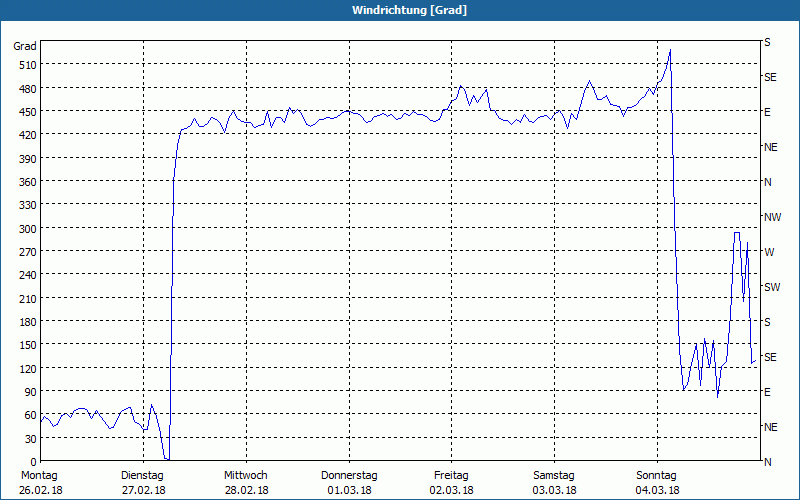This screenshot has height=500, width=800.
Task: Select the date label 04.03.18
Action: pyautogui.click(x=658, y=491)
